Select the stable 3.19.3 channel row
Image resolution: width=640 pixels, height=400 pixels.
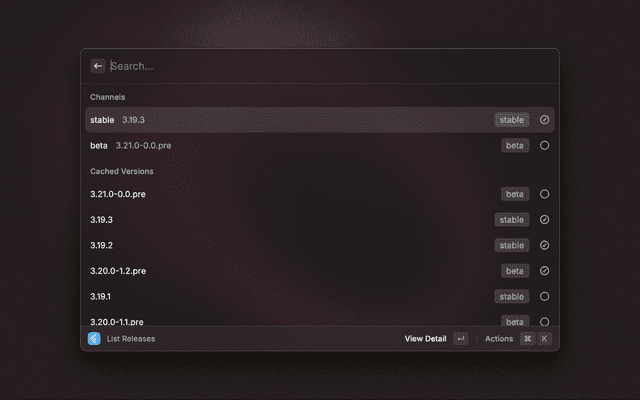[x=320, y=120]
